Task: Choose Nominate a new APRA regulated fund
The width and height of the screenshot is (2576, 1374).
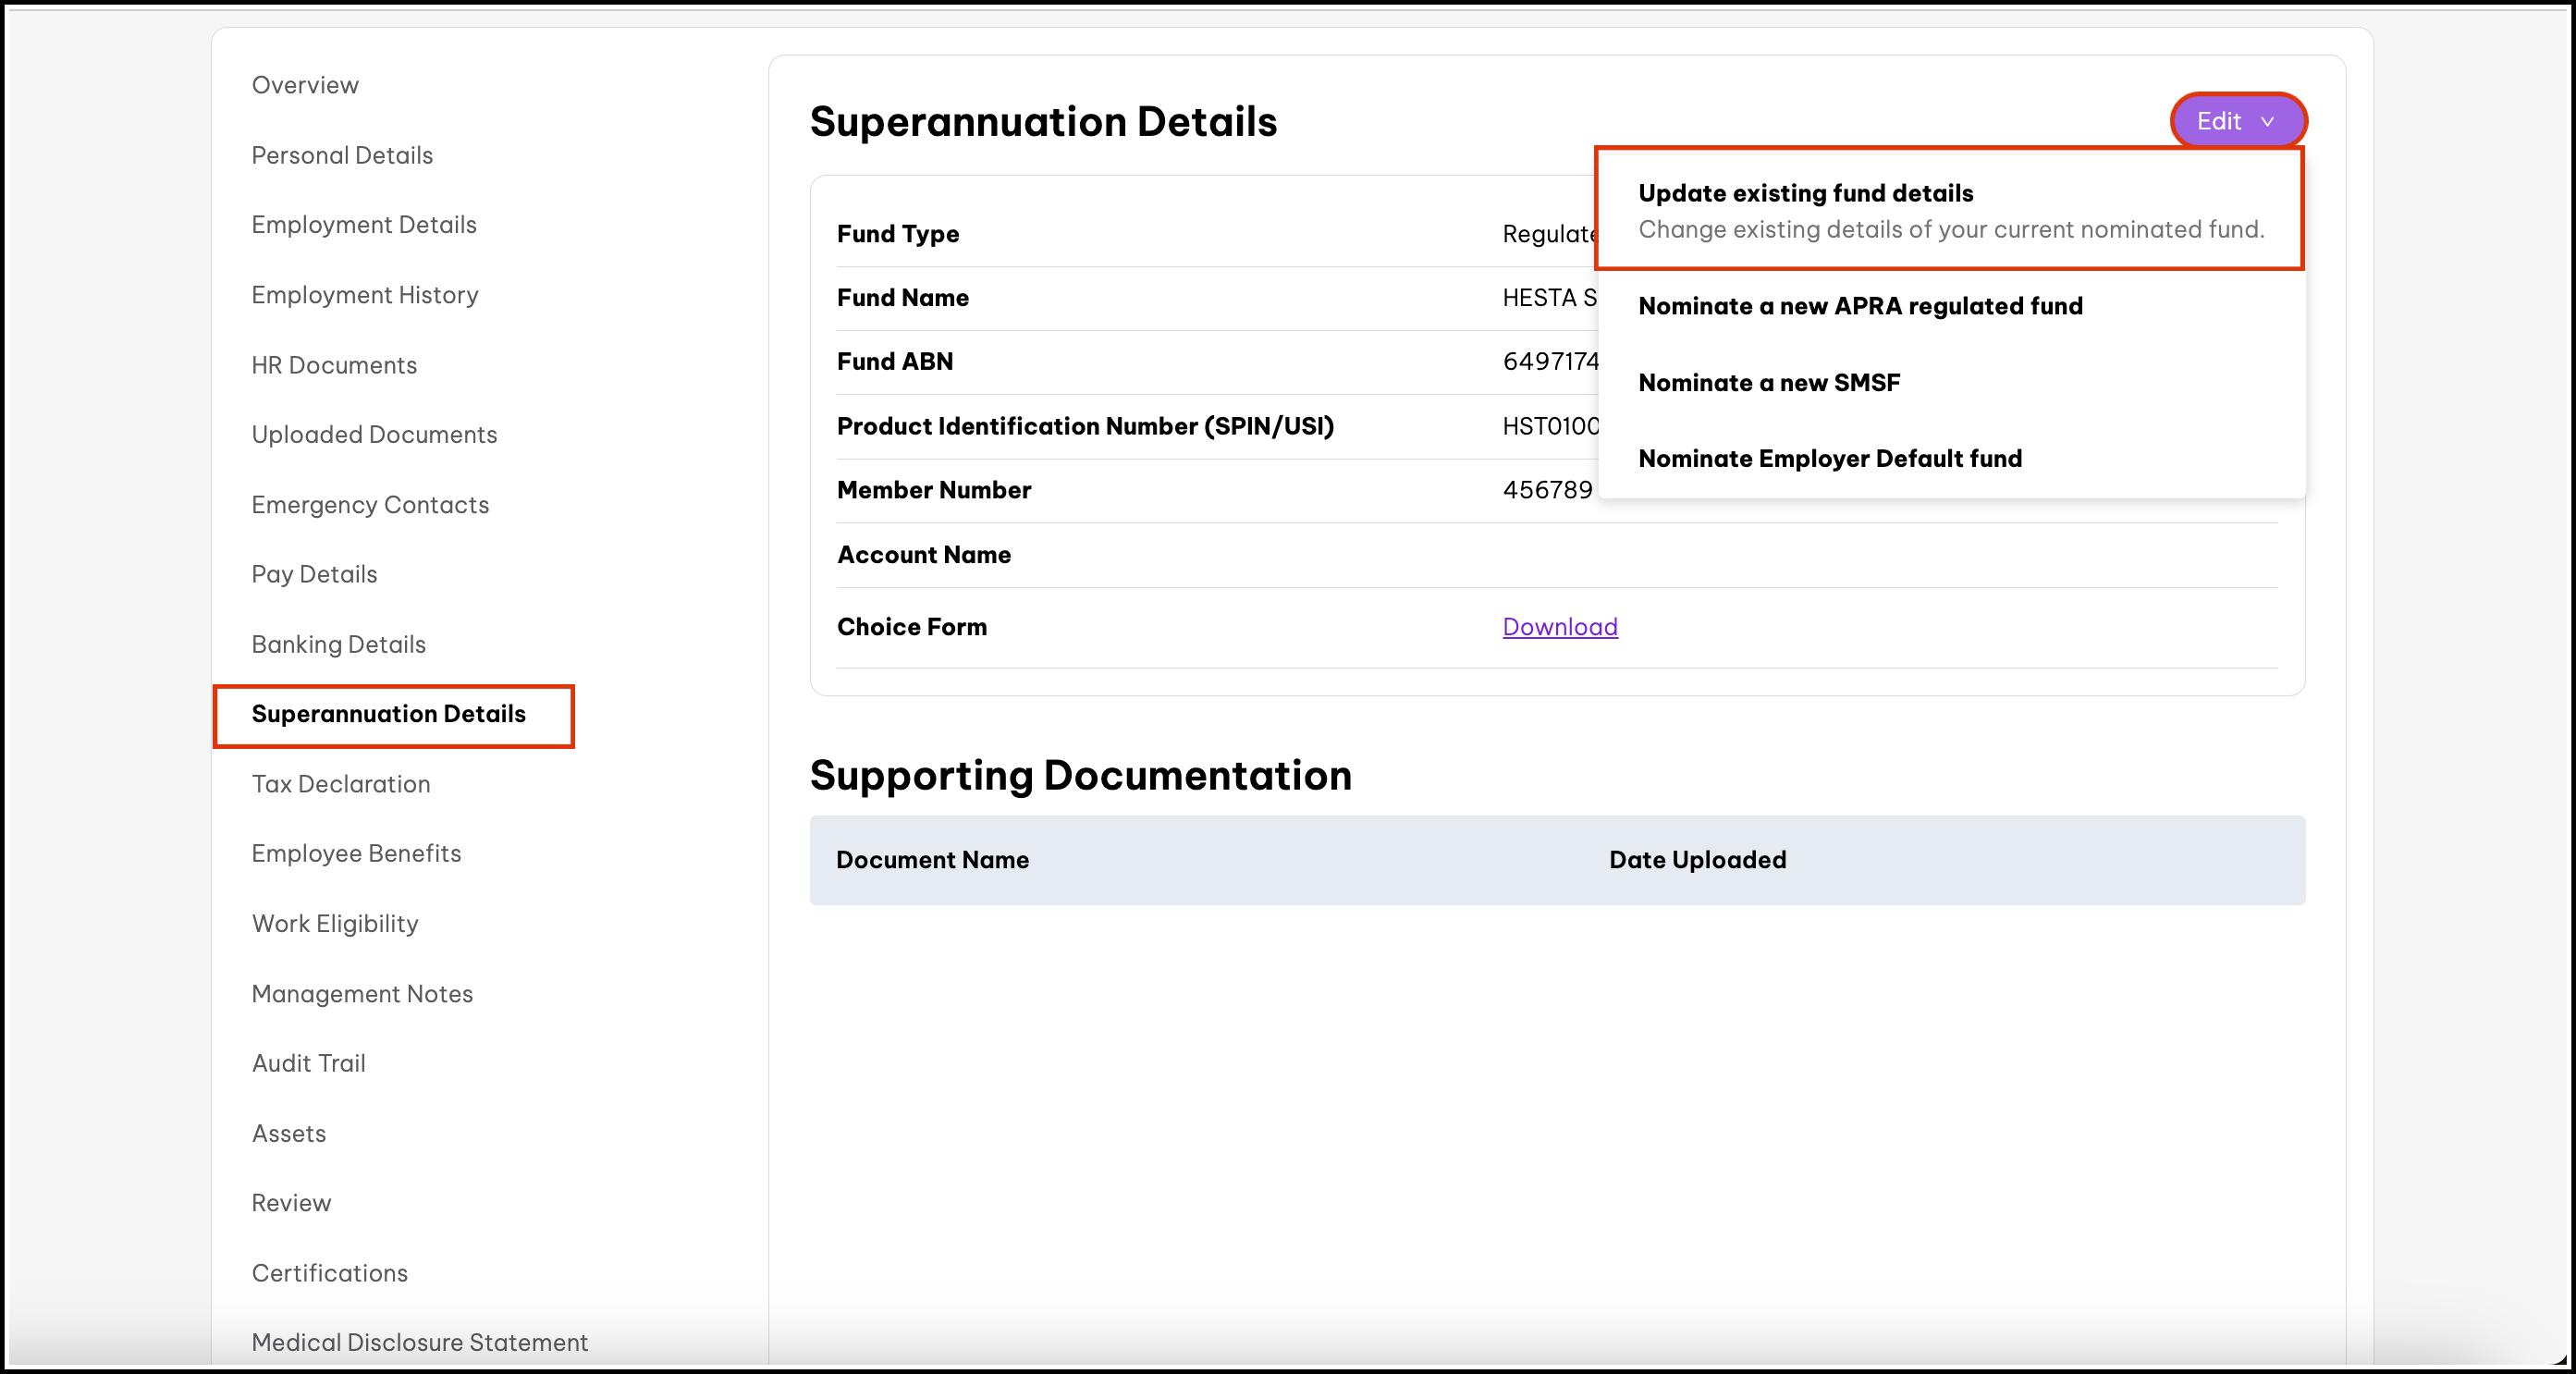Action: pos(1859,306)
